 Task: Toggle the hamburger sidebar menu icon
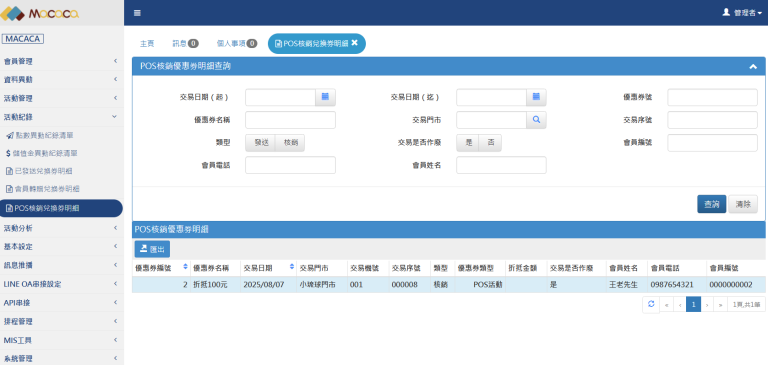coord(137,13)
